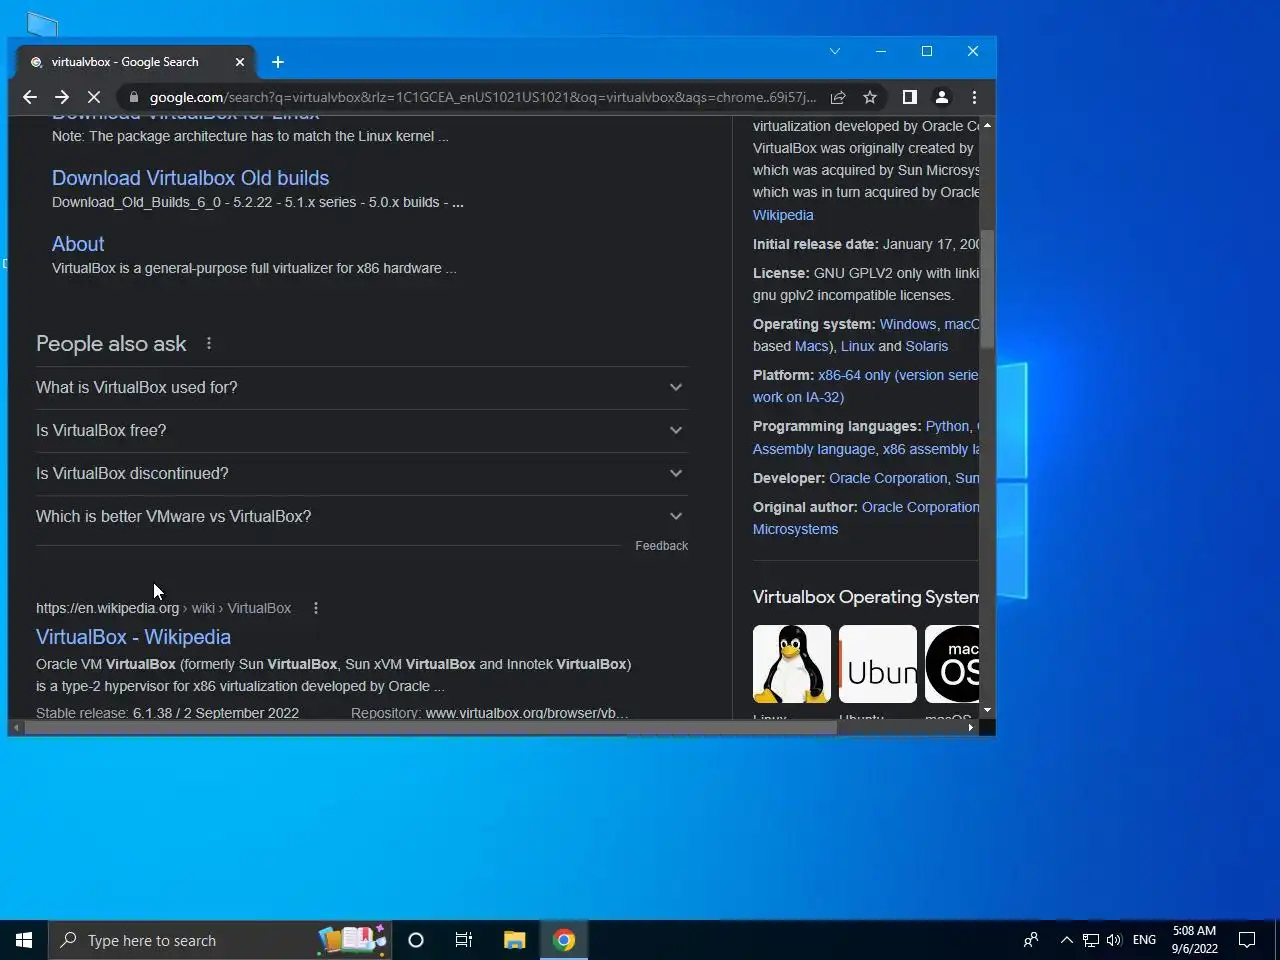Click vertical scrollbar up arrow

pyautogui.click(x=987, y=126)
